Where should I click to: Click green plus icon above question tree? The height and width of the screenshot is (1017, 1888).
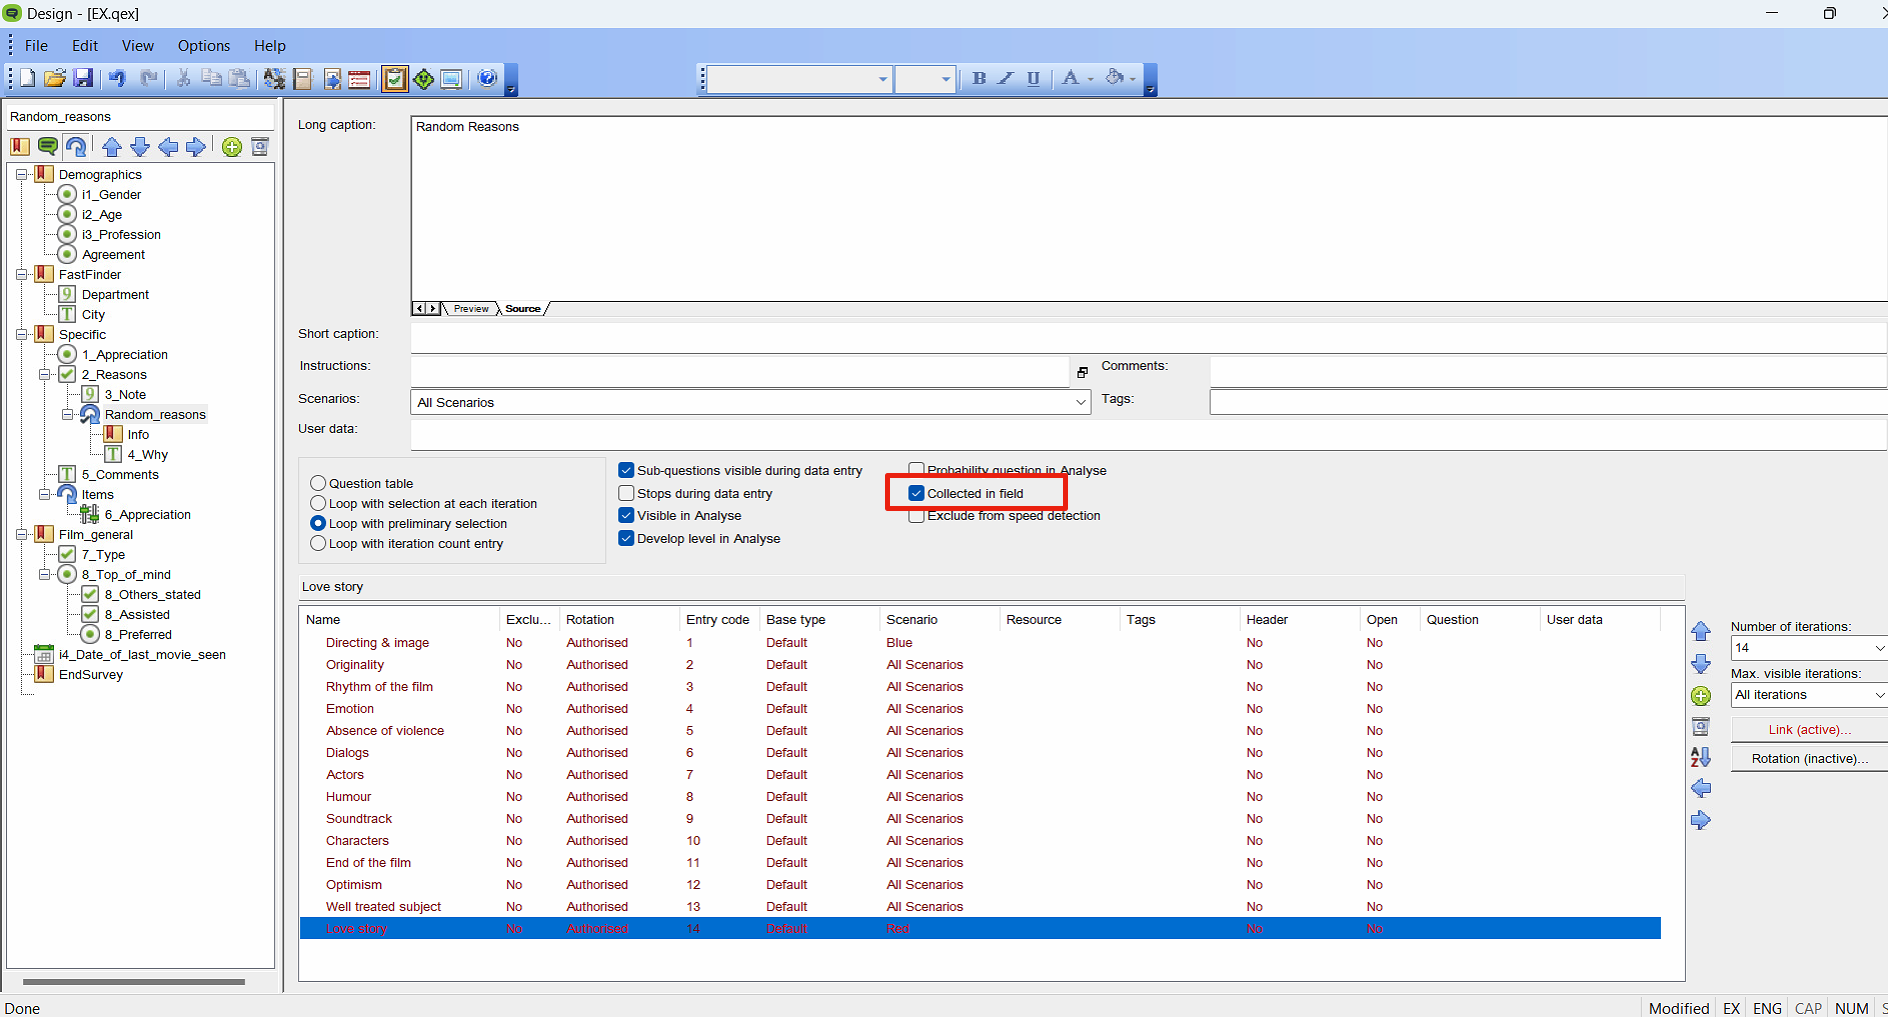232,147
